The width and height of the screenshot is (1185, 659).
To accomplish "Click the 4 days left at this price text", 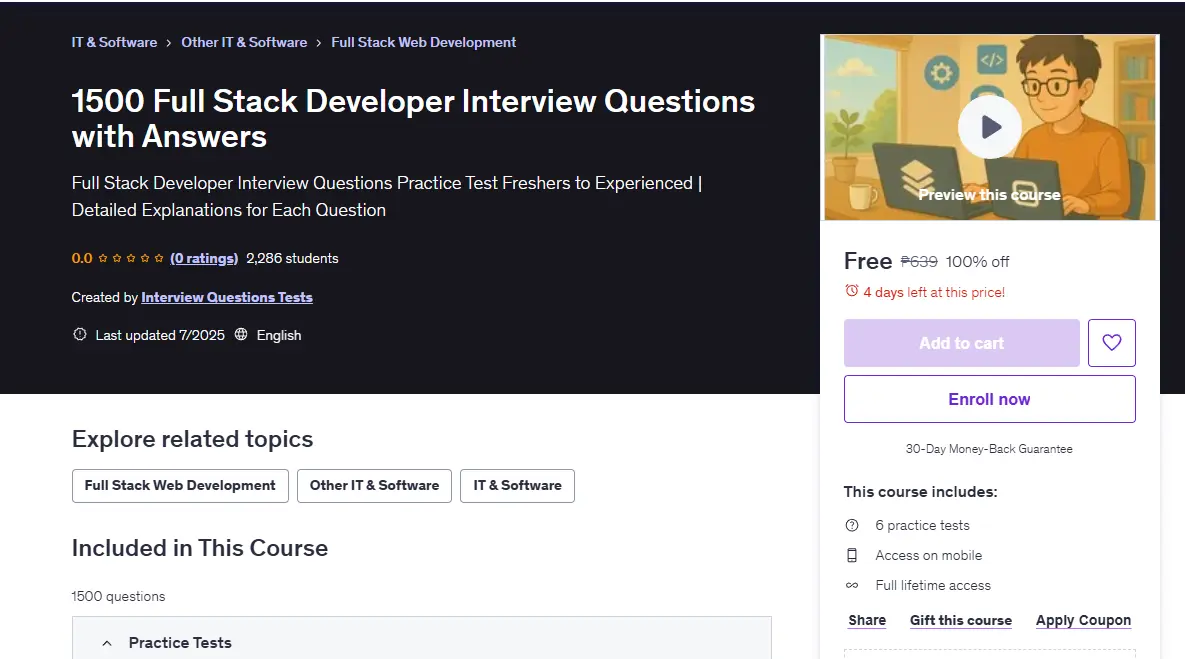I will pyautogui.click(x=934, y=292).
